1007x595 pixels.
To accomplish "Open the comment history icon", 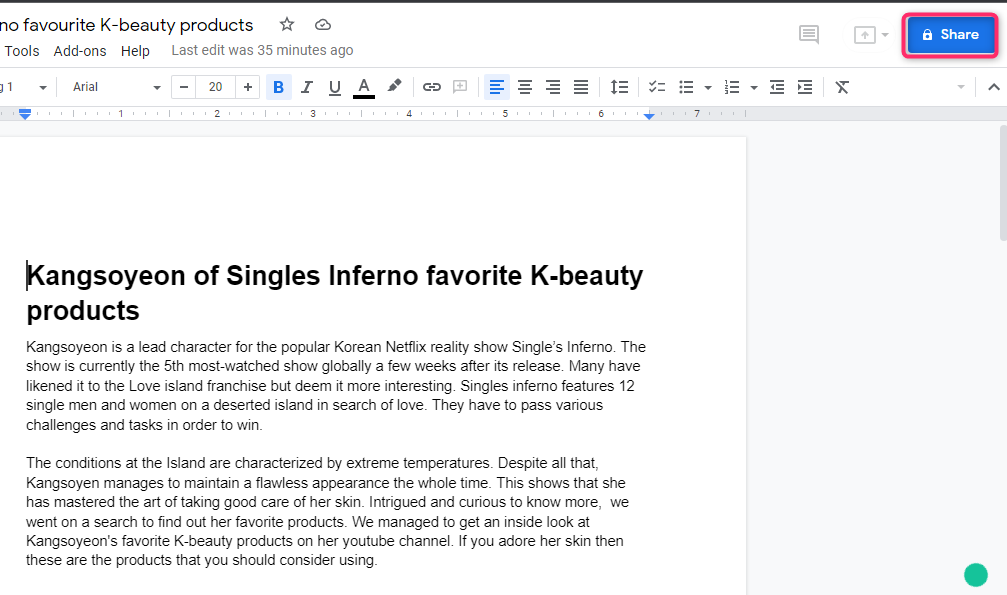I will tap(809, 34).
